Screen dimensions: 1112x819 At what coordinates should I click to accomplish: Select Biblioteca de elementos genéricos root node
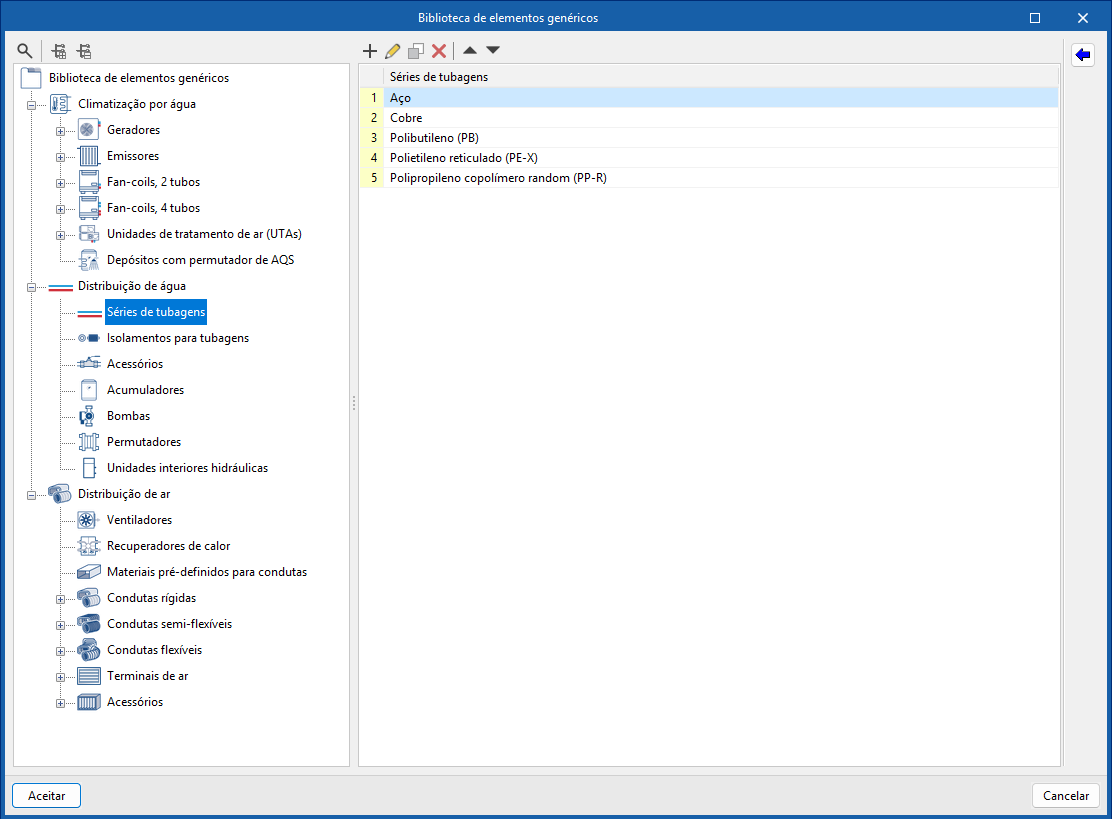pos(138,78)
